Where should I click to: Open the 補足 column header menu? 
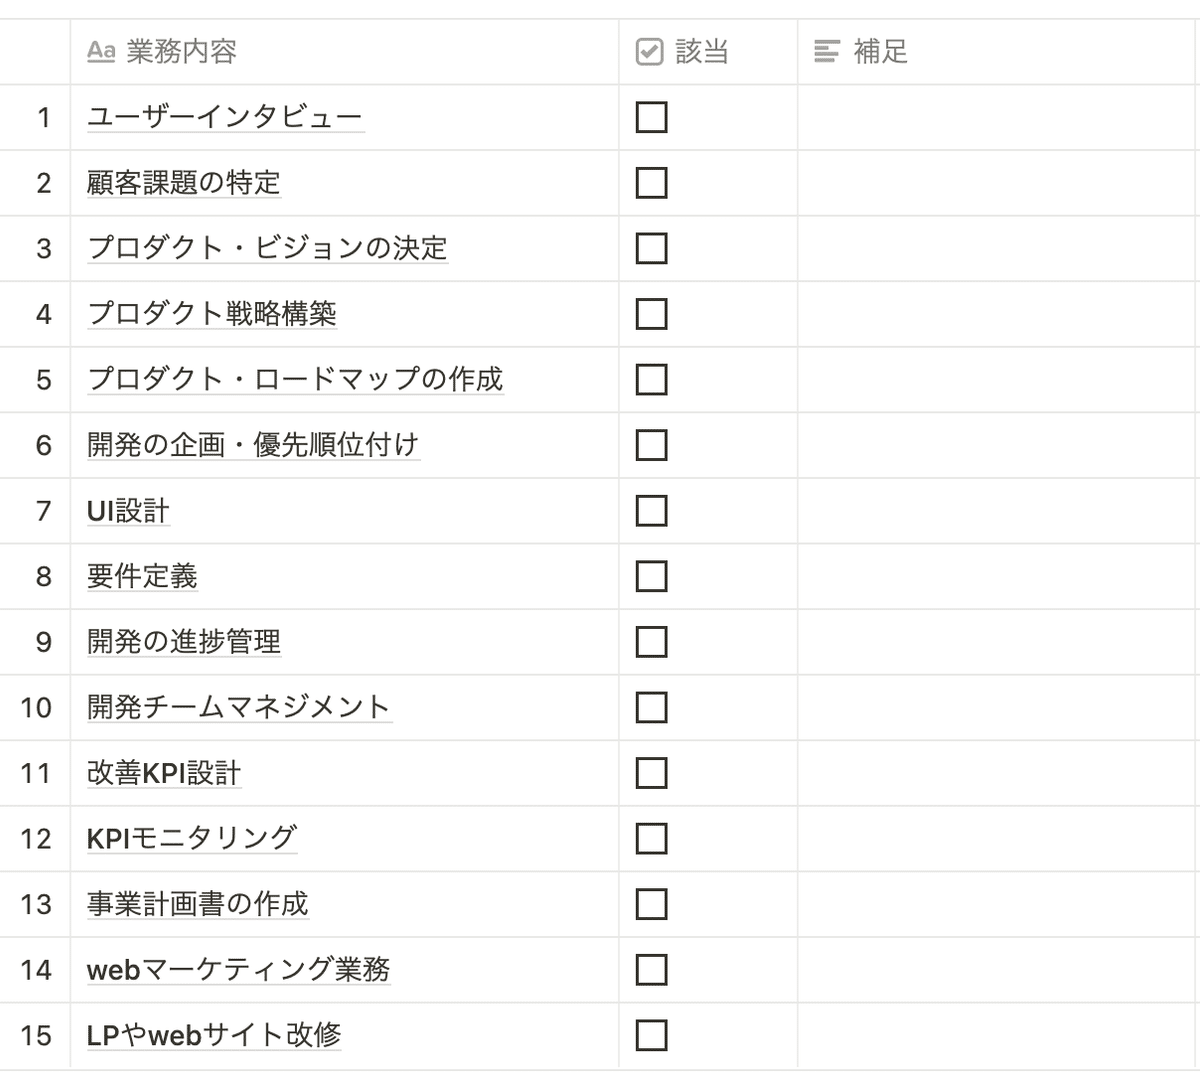click(880, 51)
